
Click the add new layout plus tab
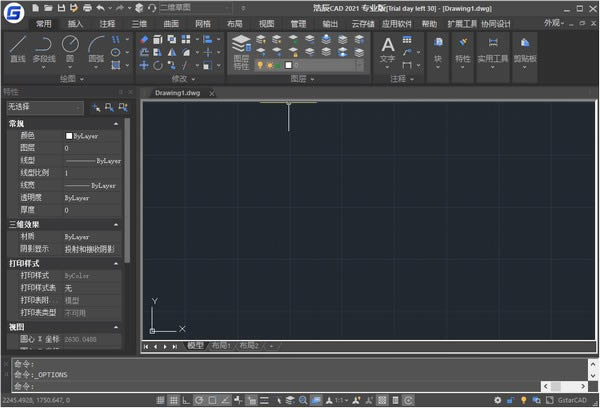(271, 346)
